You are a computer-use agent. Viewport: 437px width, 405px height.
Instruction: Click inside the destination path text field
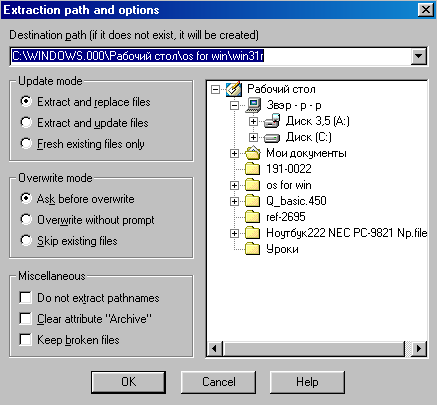click(211, 56)
